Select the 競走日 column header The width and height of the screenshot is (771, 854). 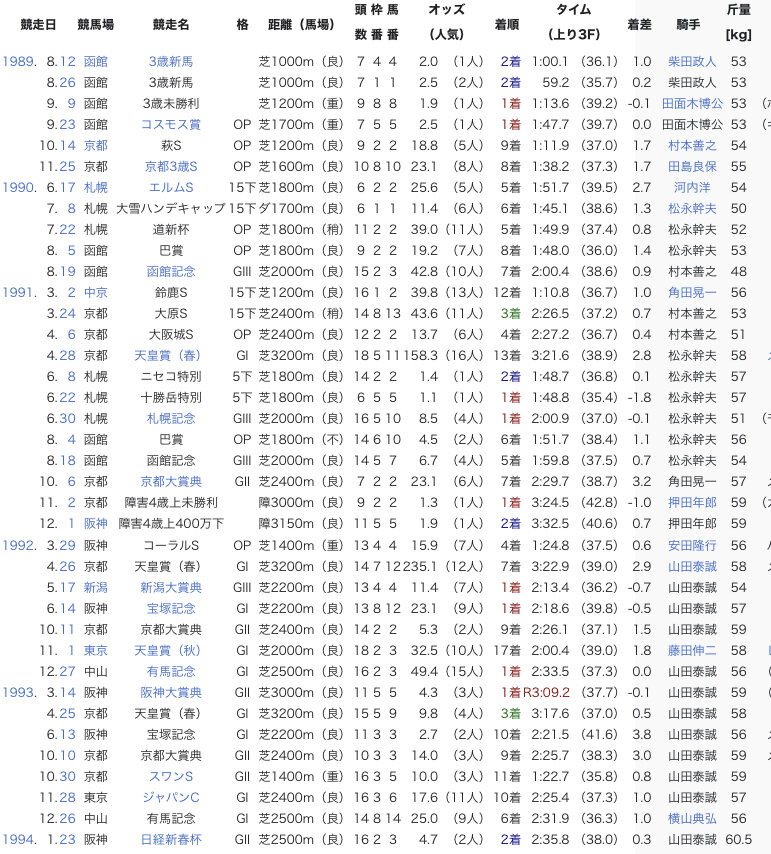click(x=38, y=25)
